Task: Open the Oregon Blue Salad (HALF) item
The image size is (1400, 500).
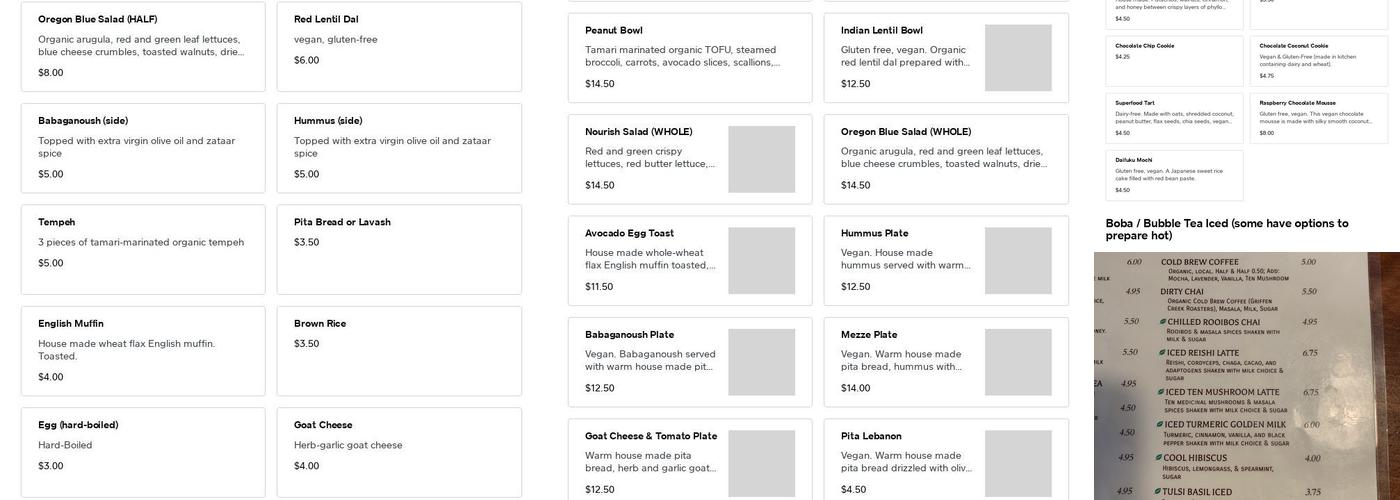Action: pyautogui.click(x=143, y=46)
